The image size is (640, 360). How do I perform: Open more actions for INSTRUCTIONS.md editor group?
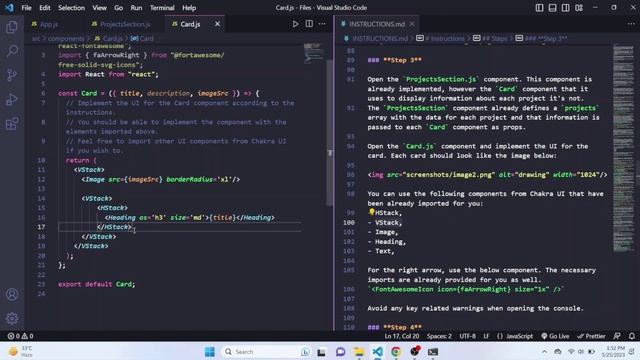pos(631,24)
